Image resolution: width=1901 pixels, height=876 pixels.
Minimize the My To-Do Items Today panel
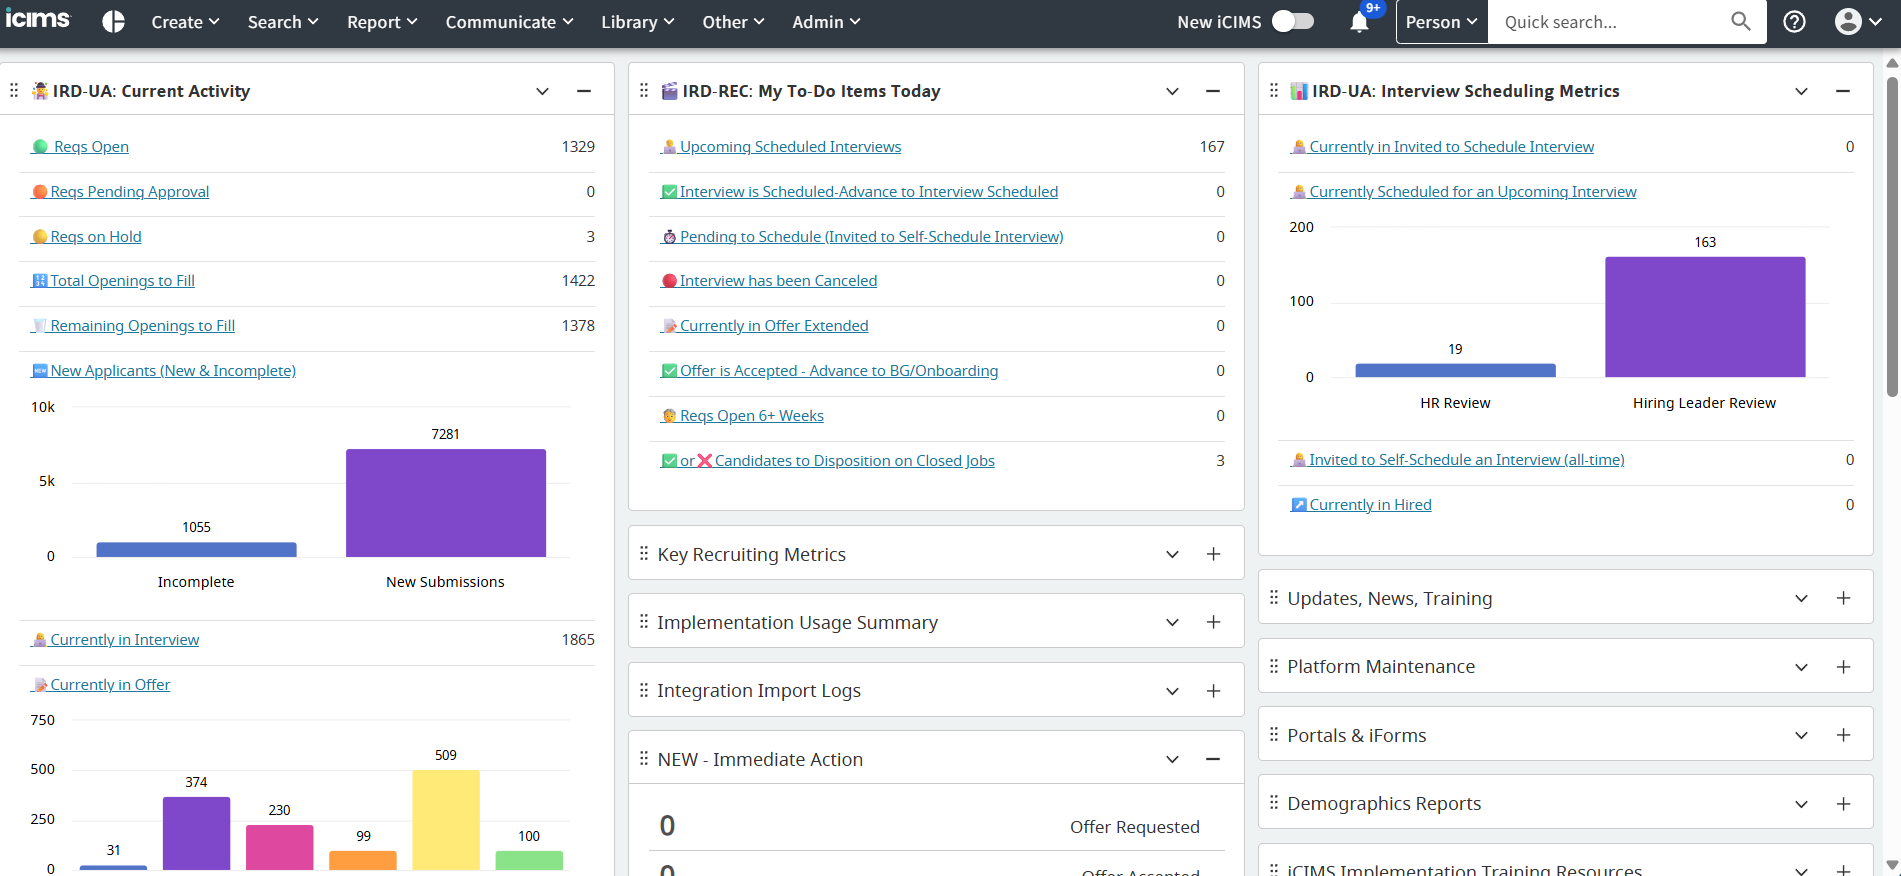(1213, 91)
